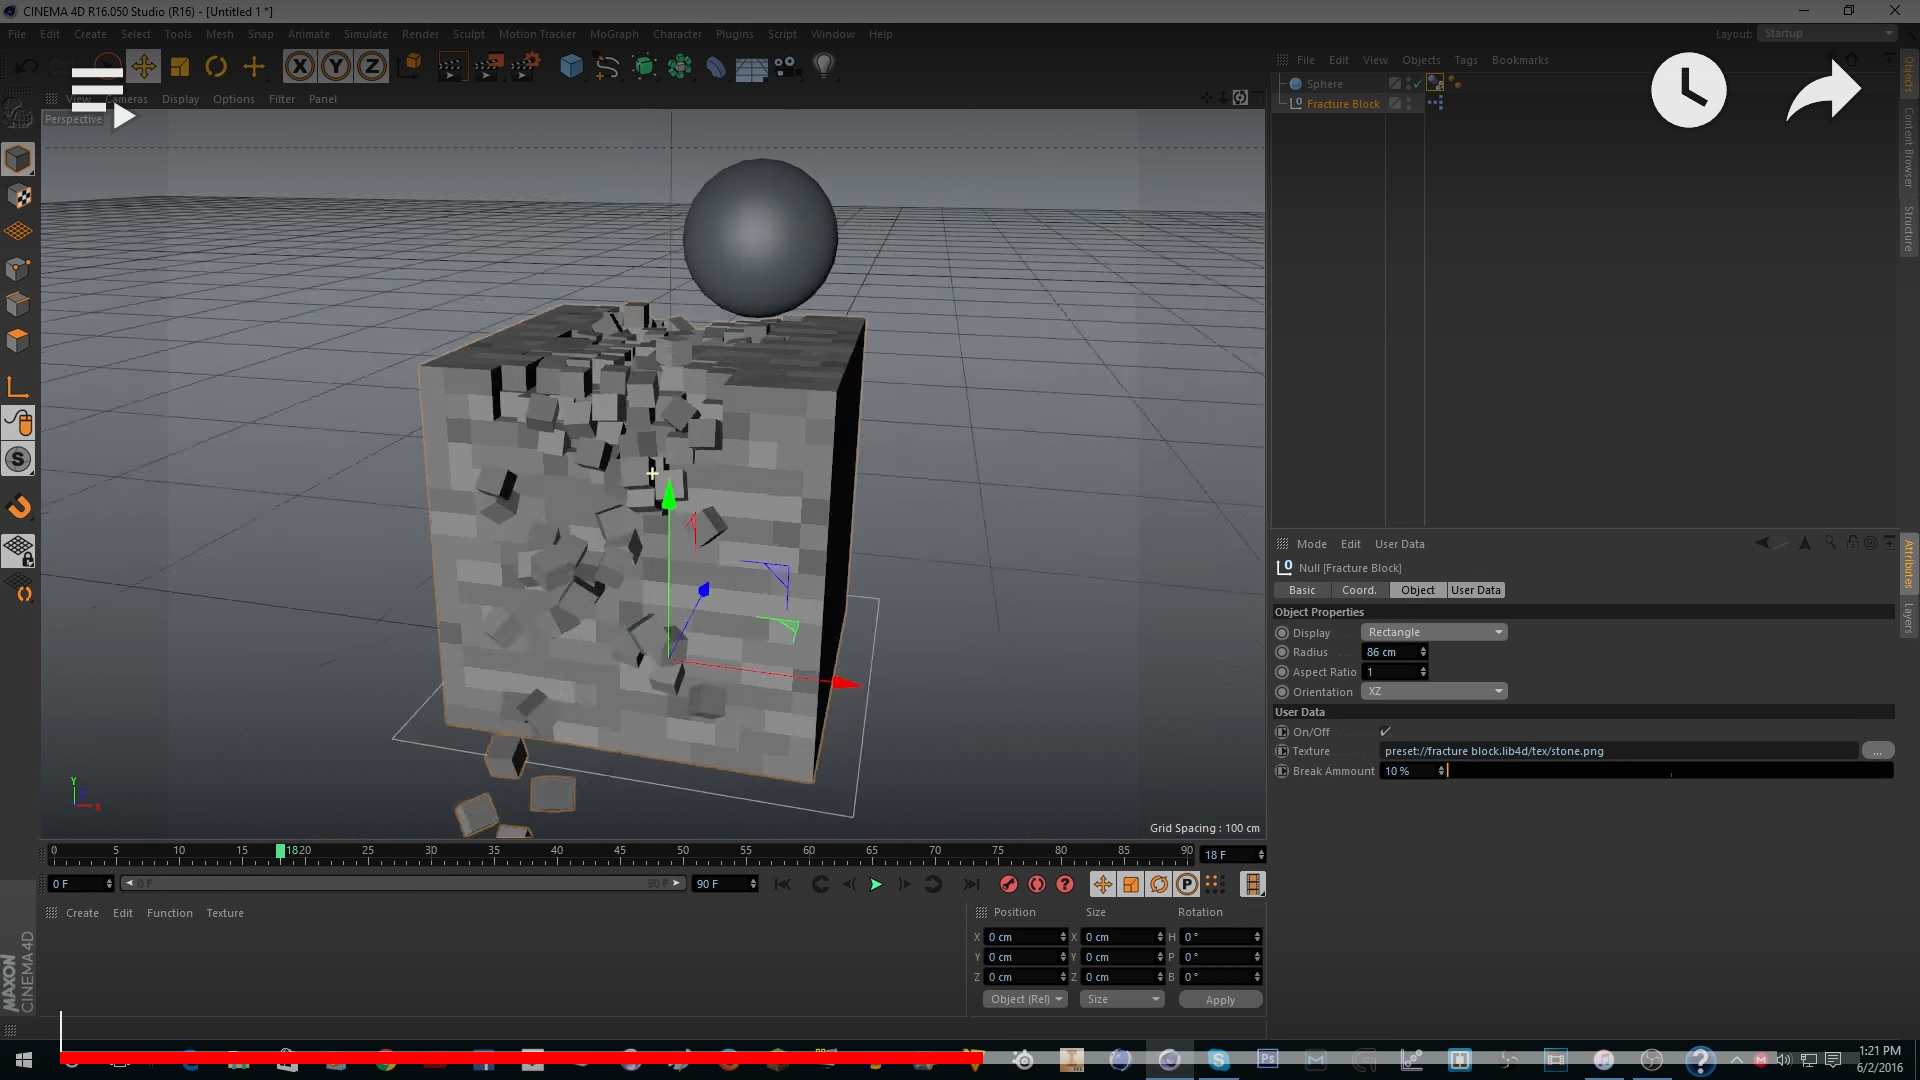Image resolution: width=1920 pixels, height=1080 pixels.
Task: Open the MoGraph menu
Action: [613, 34]
